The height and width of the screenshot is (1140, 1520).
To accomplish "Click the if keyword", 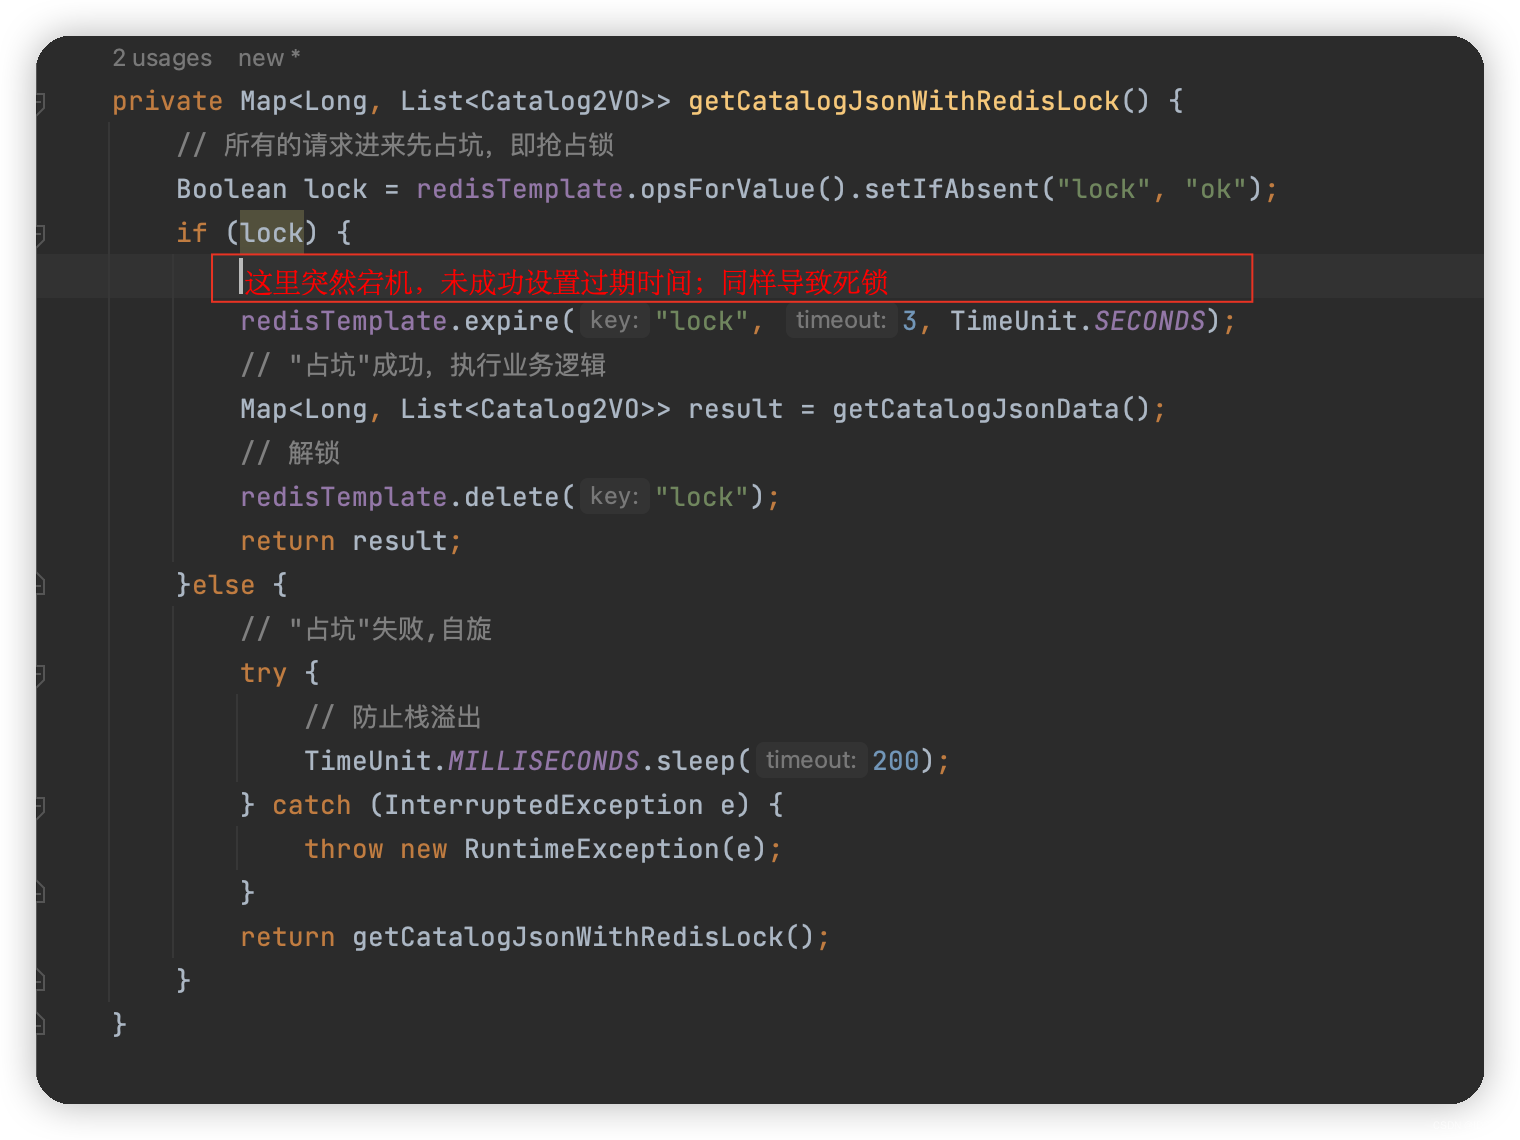I will pos(192,233).
